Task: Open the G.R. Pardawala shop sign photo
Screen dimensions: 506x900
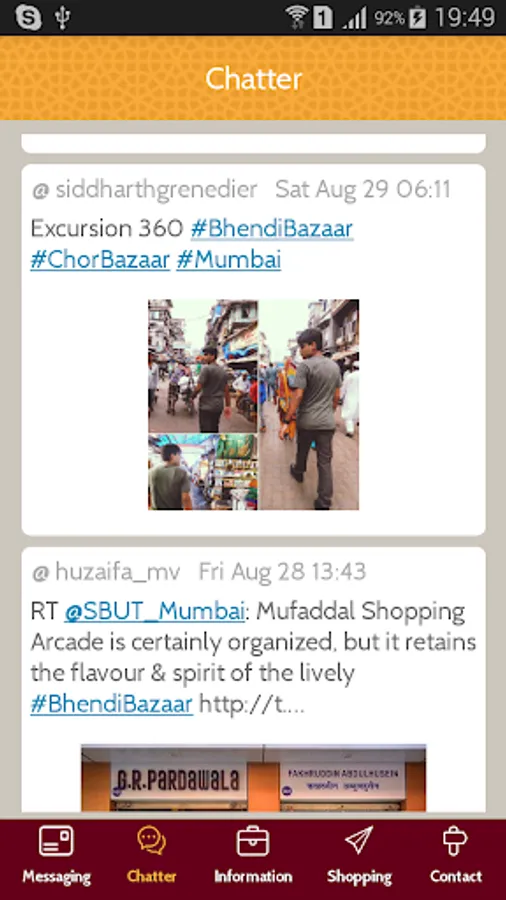Action: [x=254, y=778]
